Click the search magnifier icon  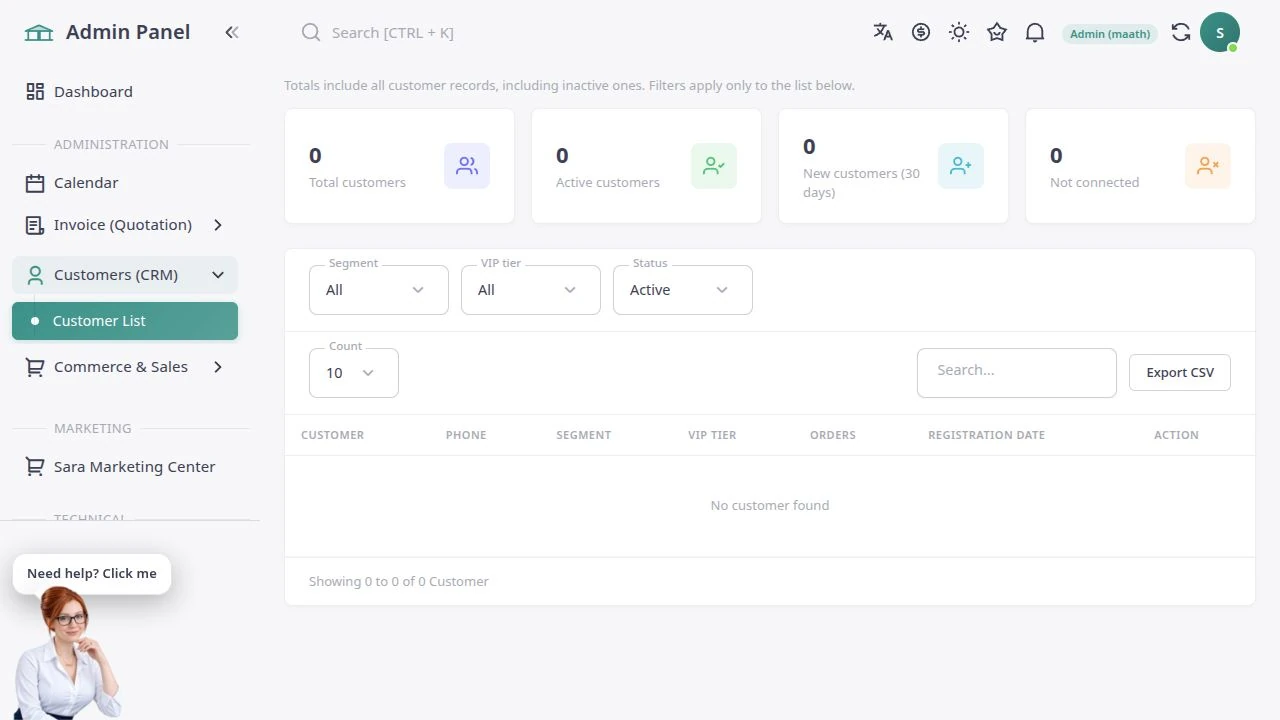point(311,32)
